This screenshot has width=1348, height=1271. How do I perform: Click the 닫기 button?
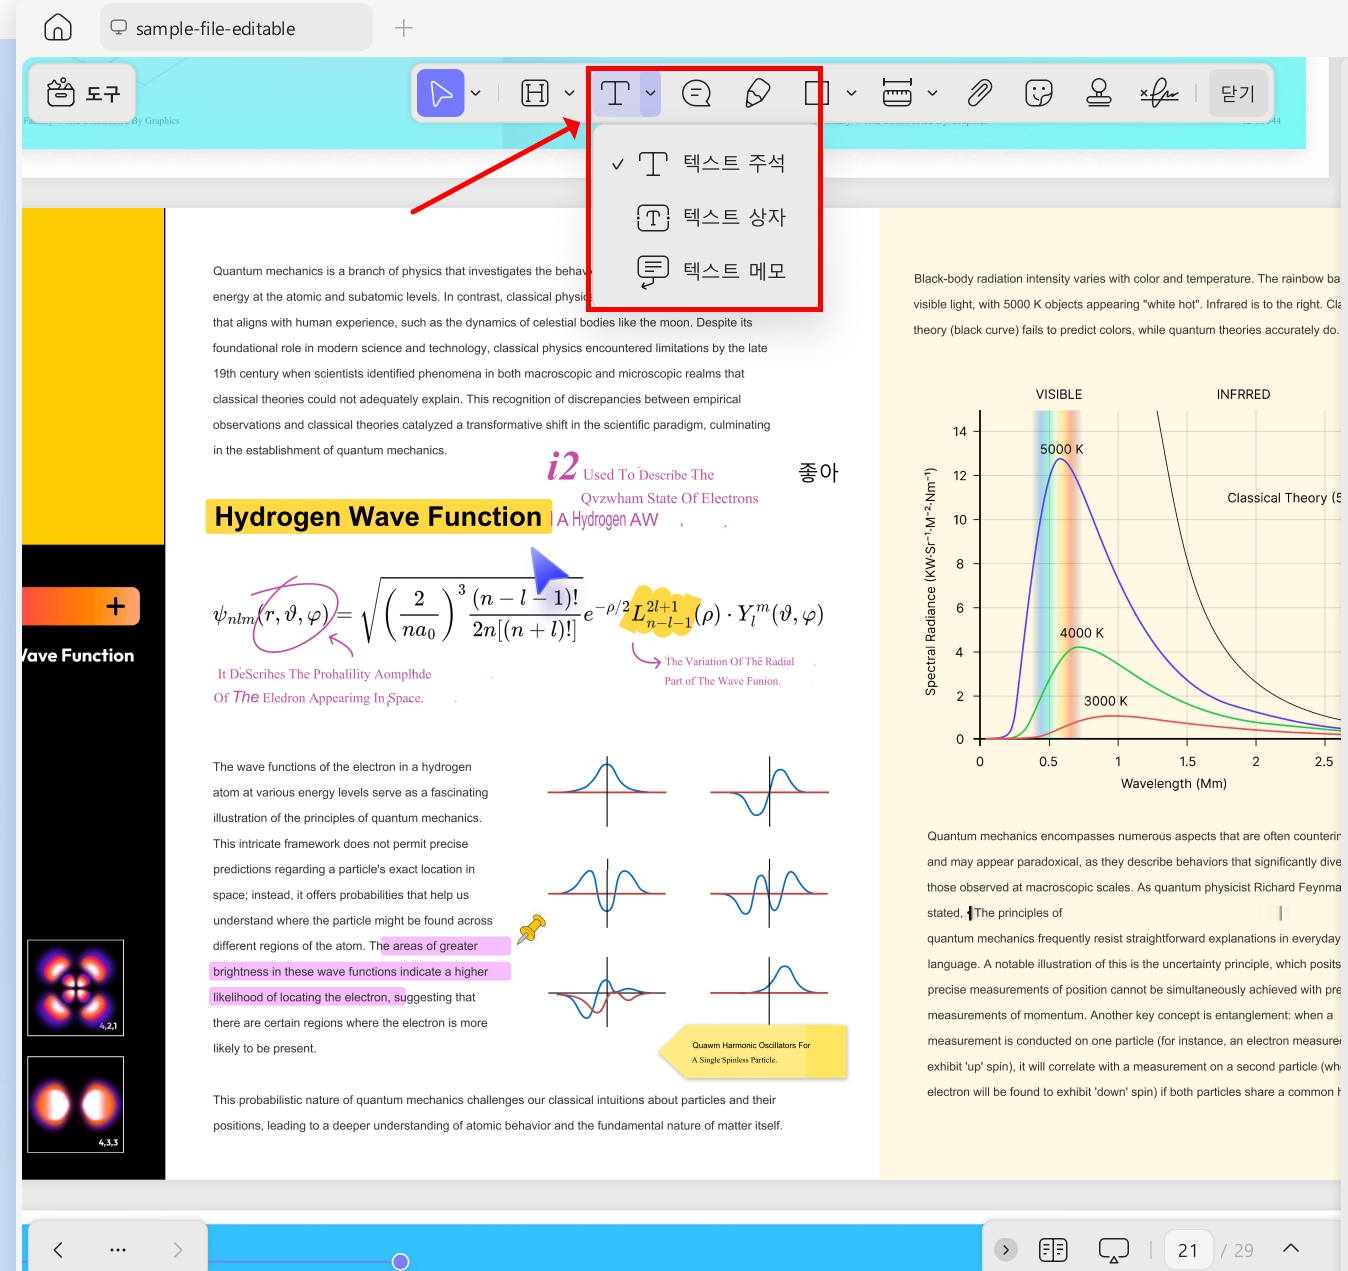pyautogui.click(x=1238, y=93)
